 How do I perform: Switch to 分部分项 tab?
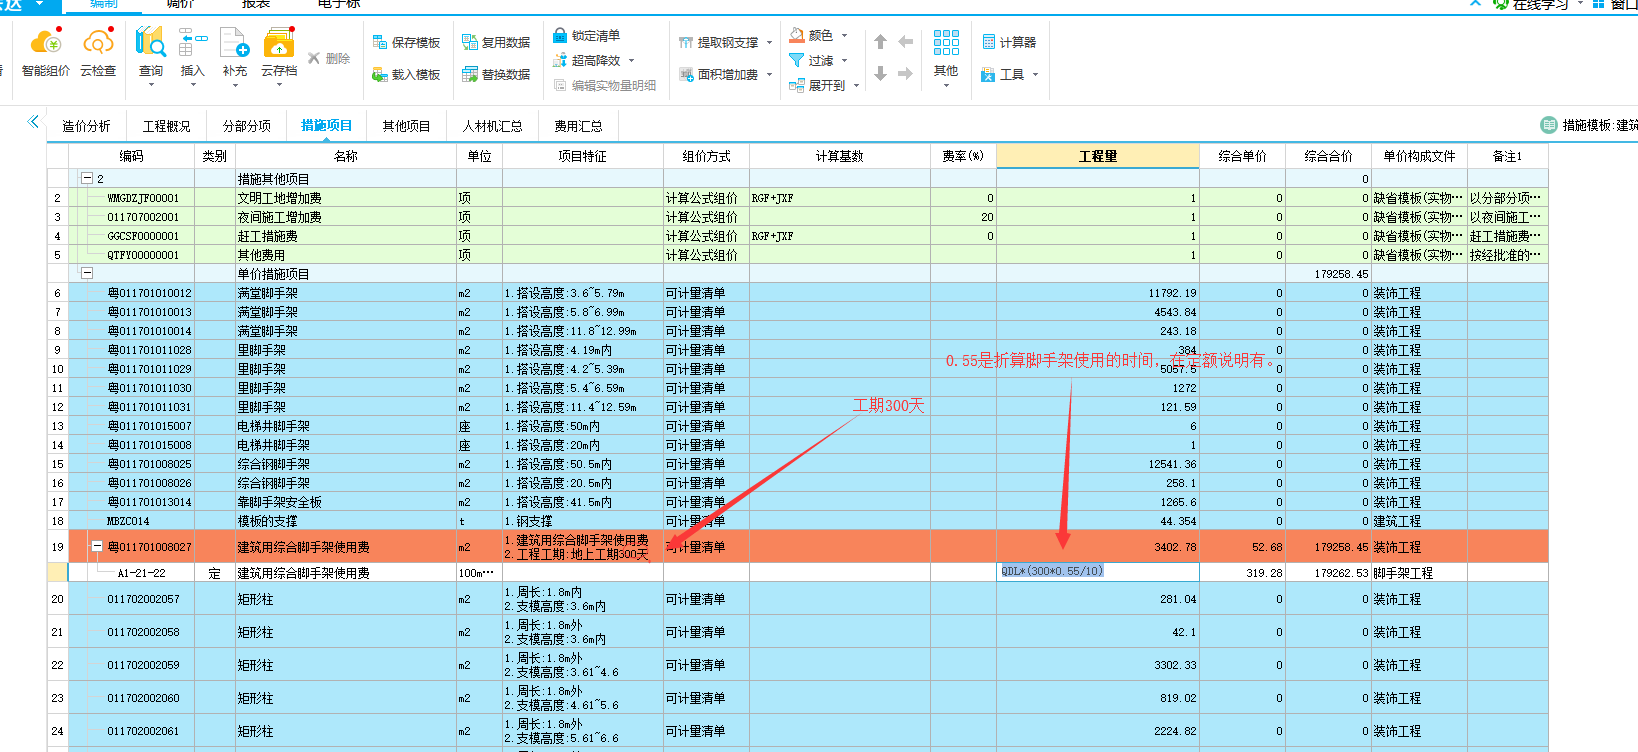[246, 126]
